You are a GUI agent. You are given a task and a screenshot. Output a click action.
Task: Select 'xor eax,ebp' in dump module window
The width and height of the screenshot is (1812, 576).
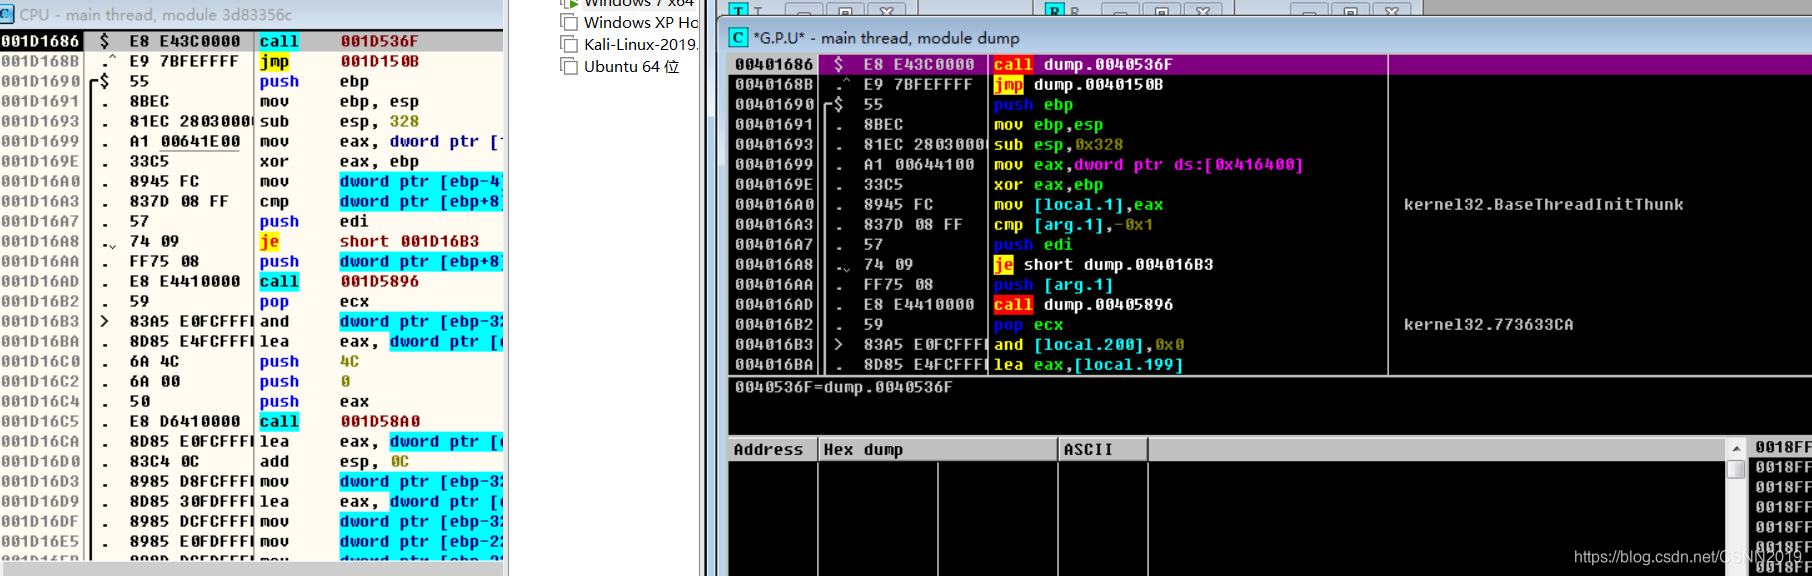click(x=1048, y=185)
